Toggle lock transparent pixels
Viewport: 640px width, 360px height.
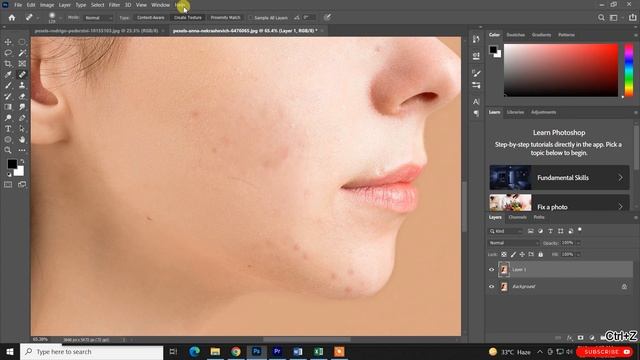[x=504, y=254]
